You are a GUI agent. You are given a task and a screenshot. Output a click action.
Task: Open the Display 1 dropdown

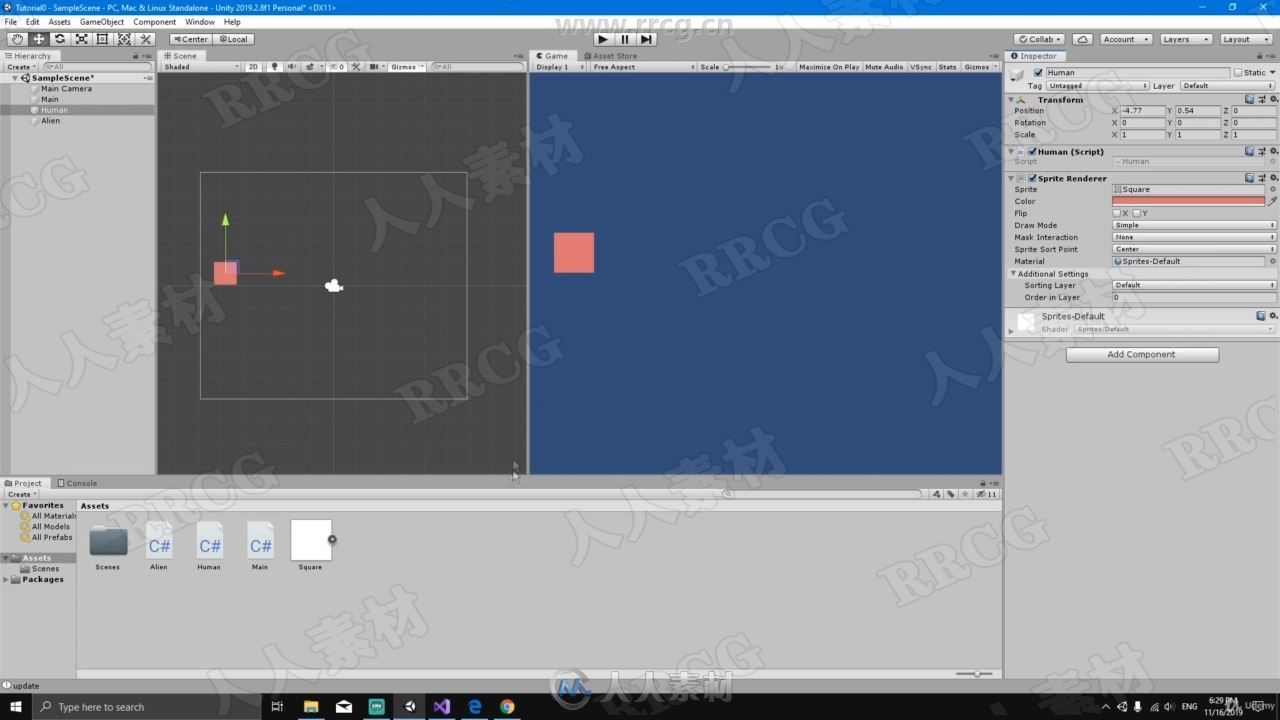click(560, 67)
